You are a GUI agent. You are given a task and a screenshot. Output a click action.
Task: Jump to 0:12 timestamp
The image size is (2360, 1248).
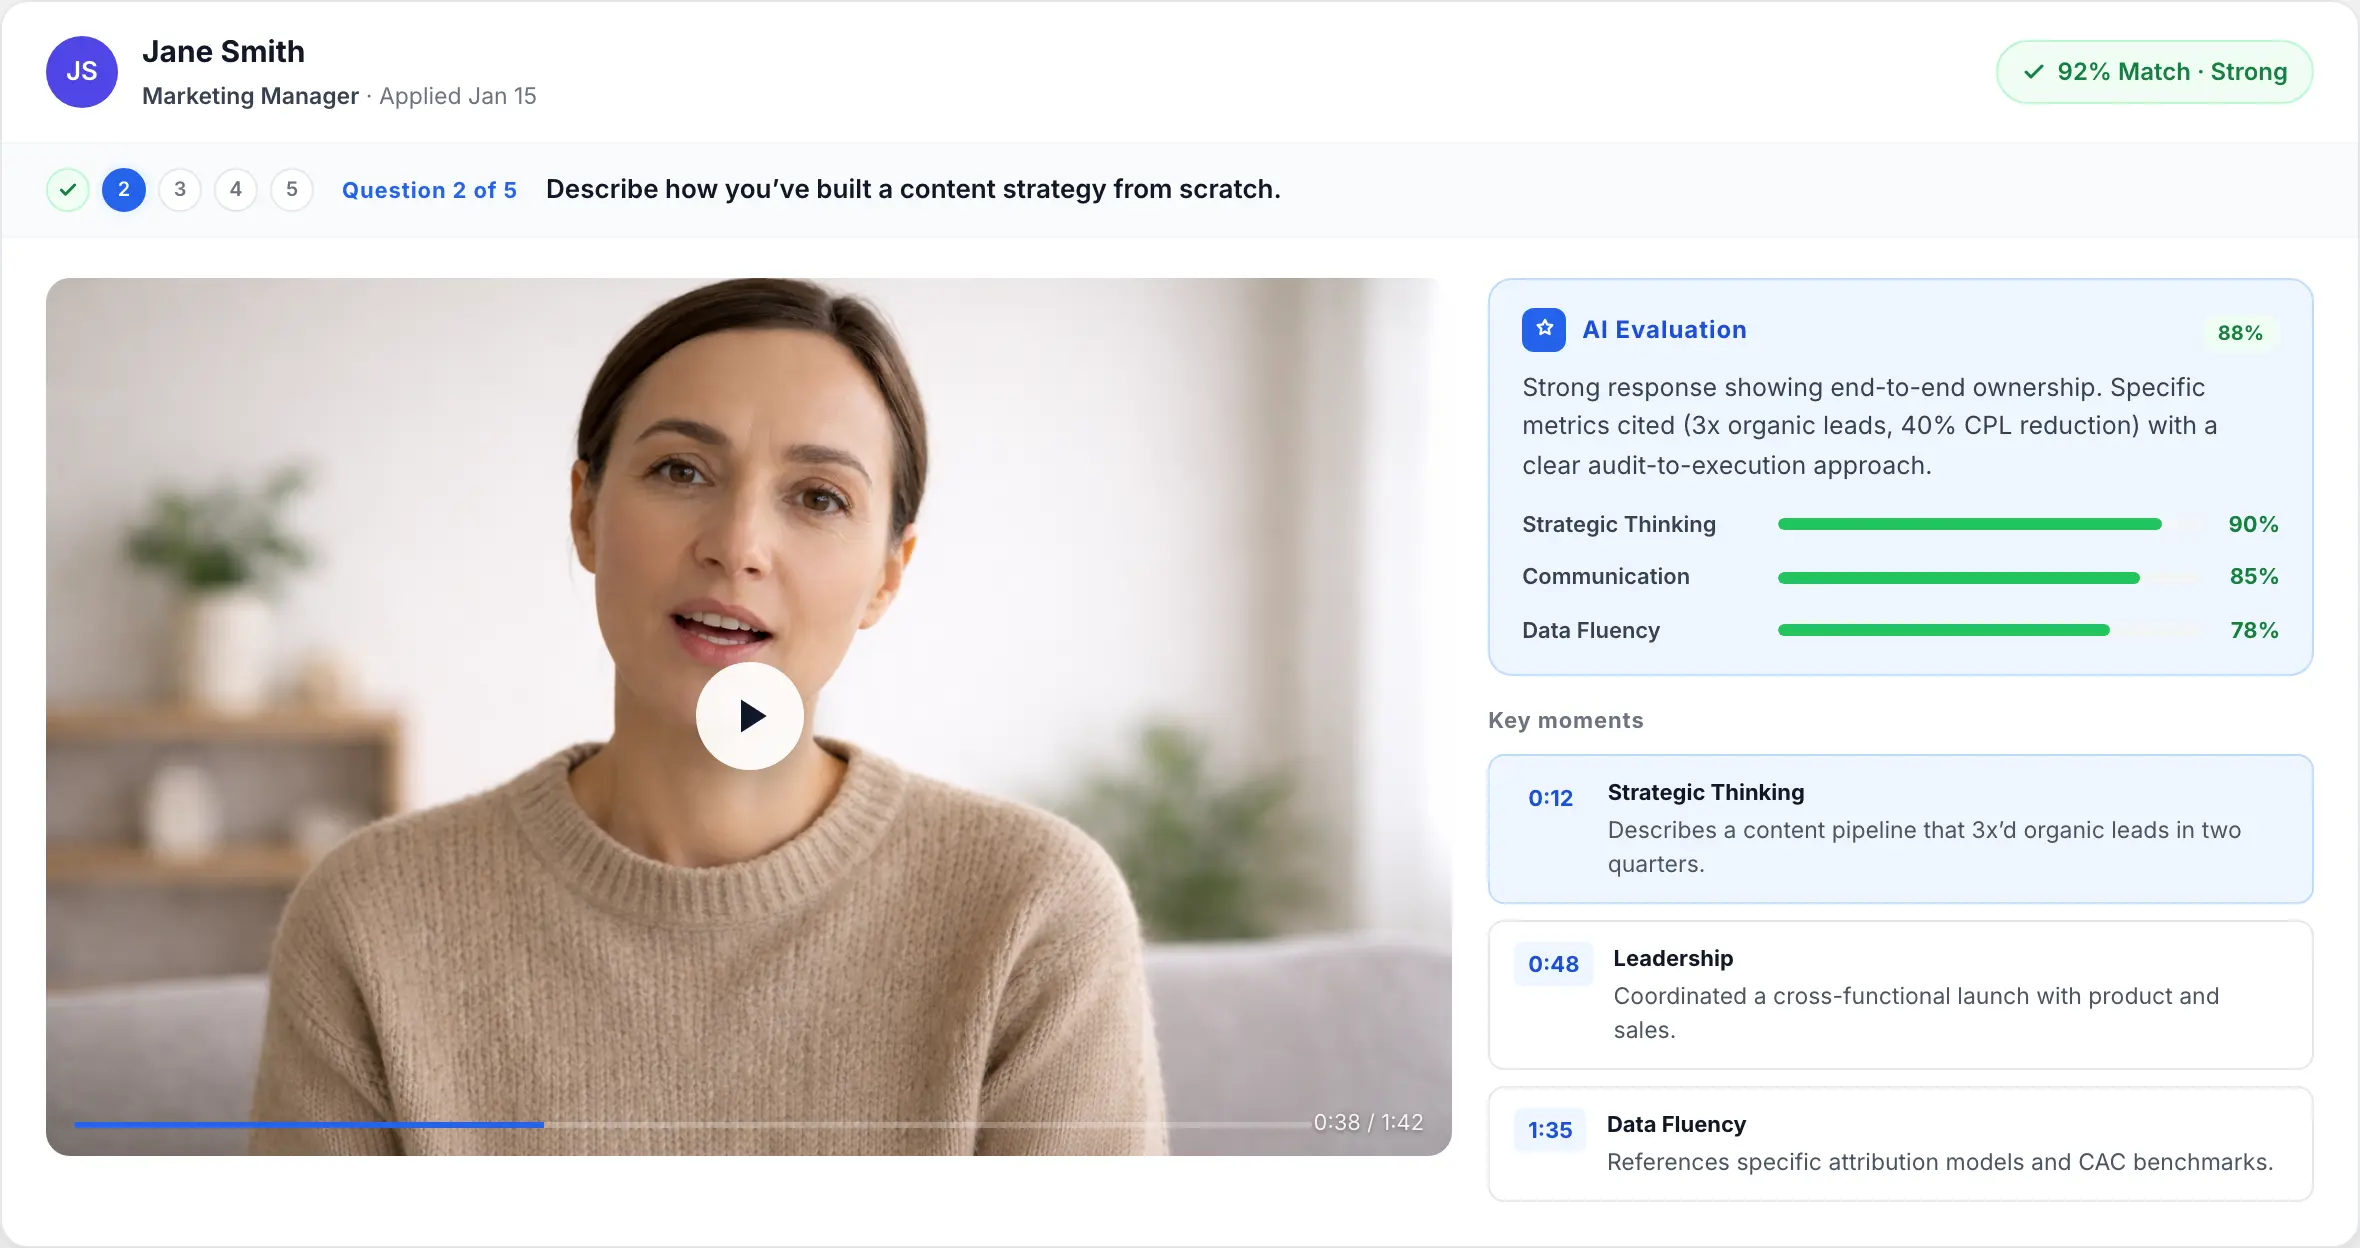pos(1550,798)
